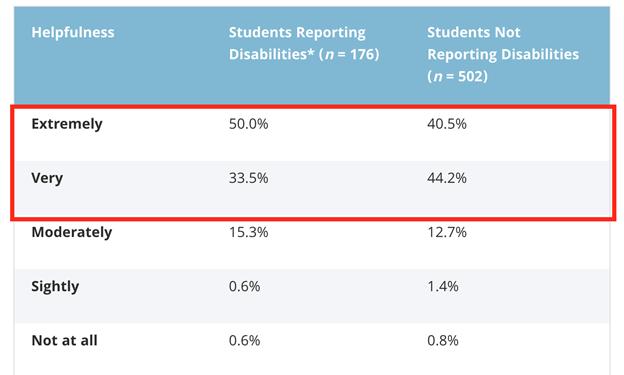
Task: Click the Students Reporting Disabilities header
Action: (x=304, y=43)
